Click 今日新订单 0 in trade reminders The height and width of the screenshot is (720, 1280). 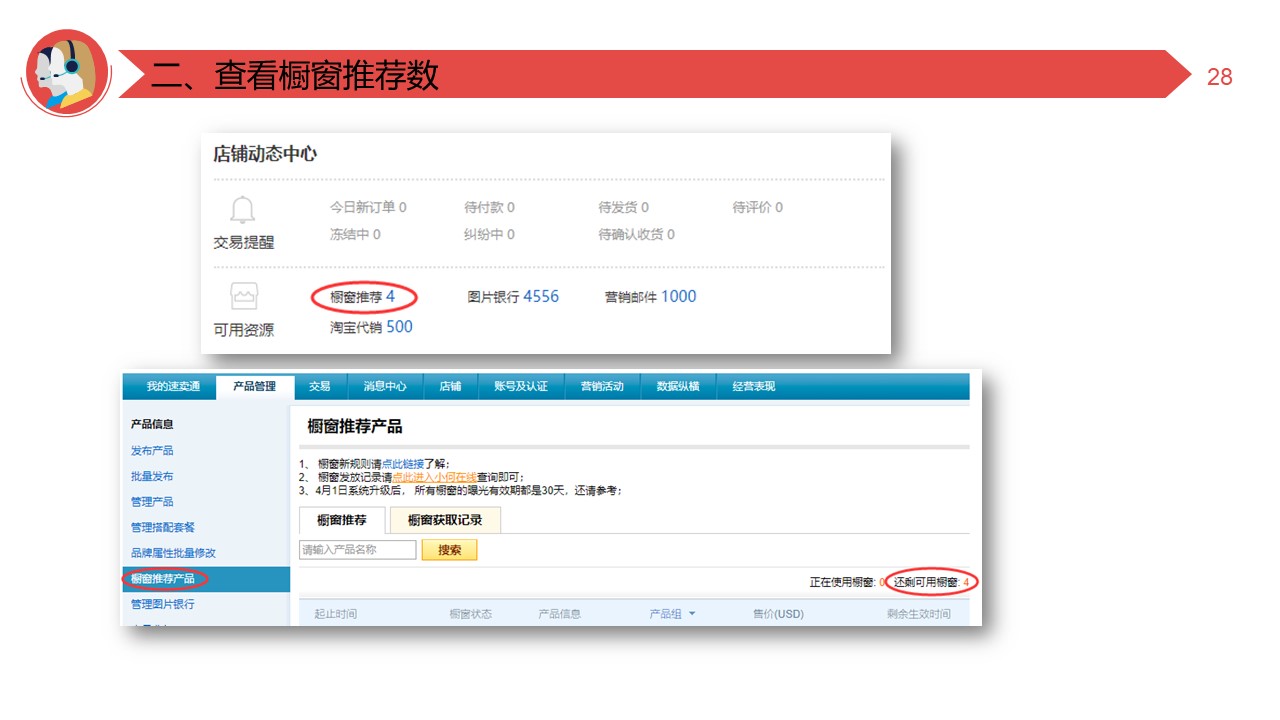tap(368, 208)
